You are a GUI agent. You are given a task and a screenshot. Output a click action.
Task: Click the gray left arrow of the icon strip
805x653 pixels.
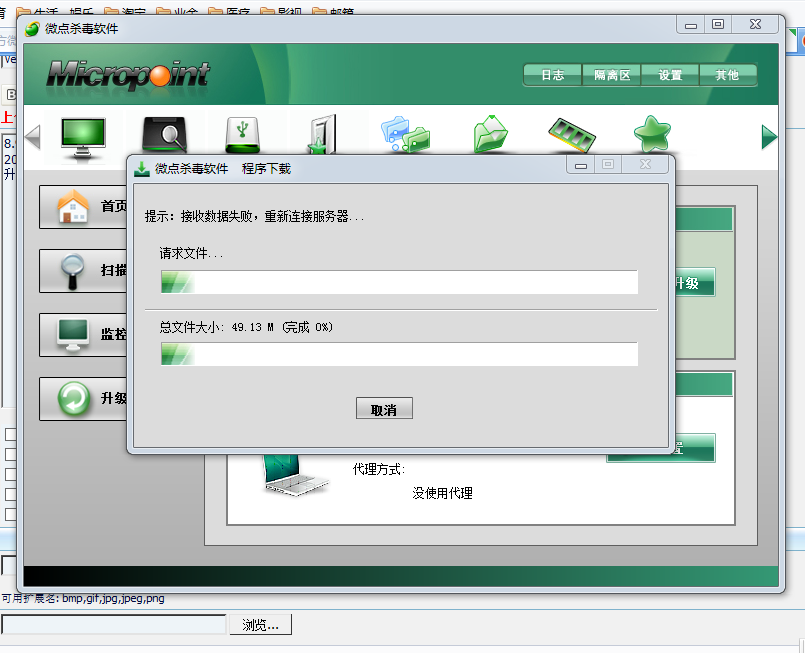click(33, 137)
